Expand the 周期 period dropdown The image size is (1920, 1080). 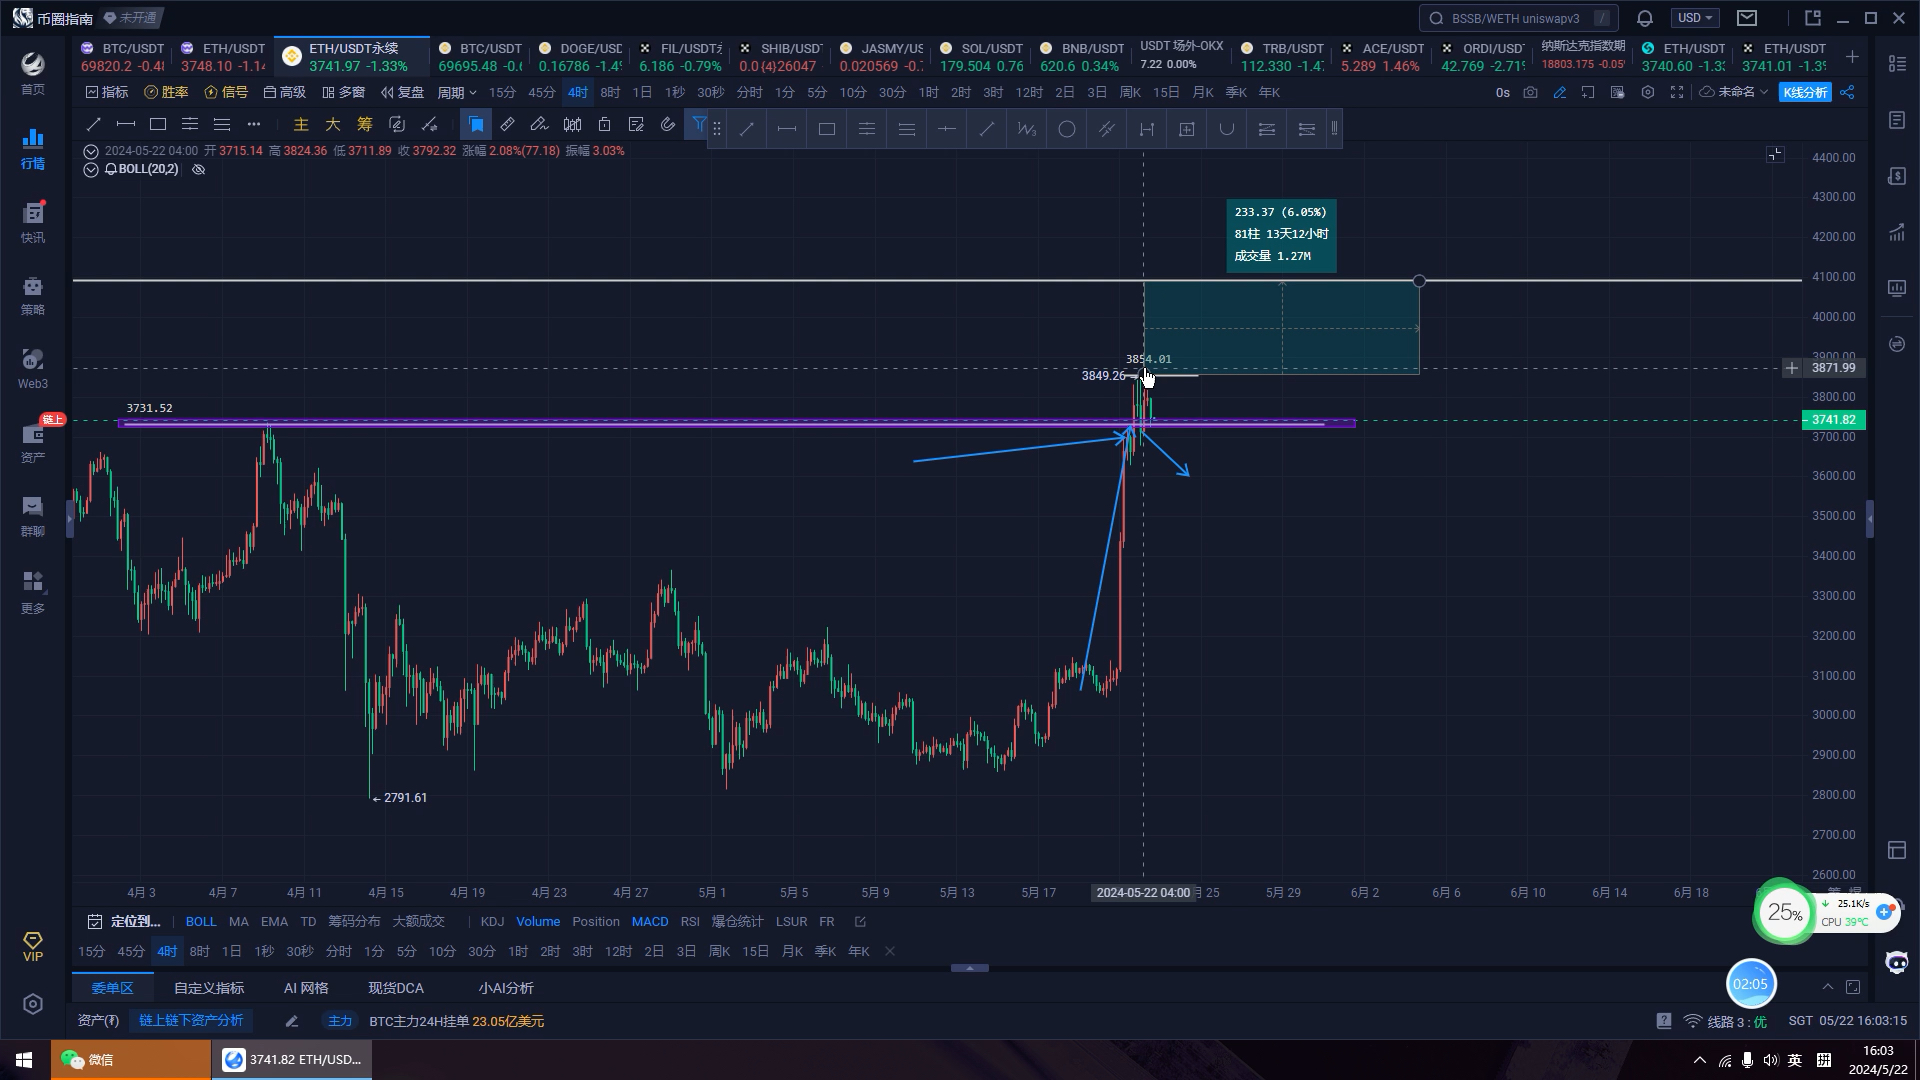tap(457, 92)
